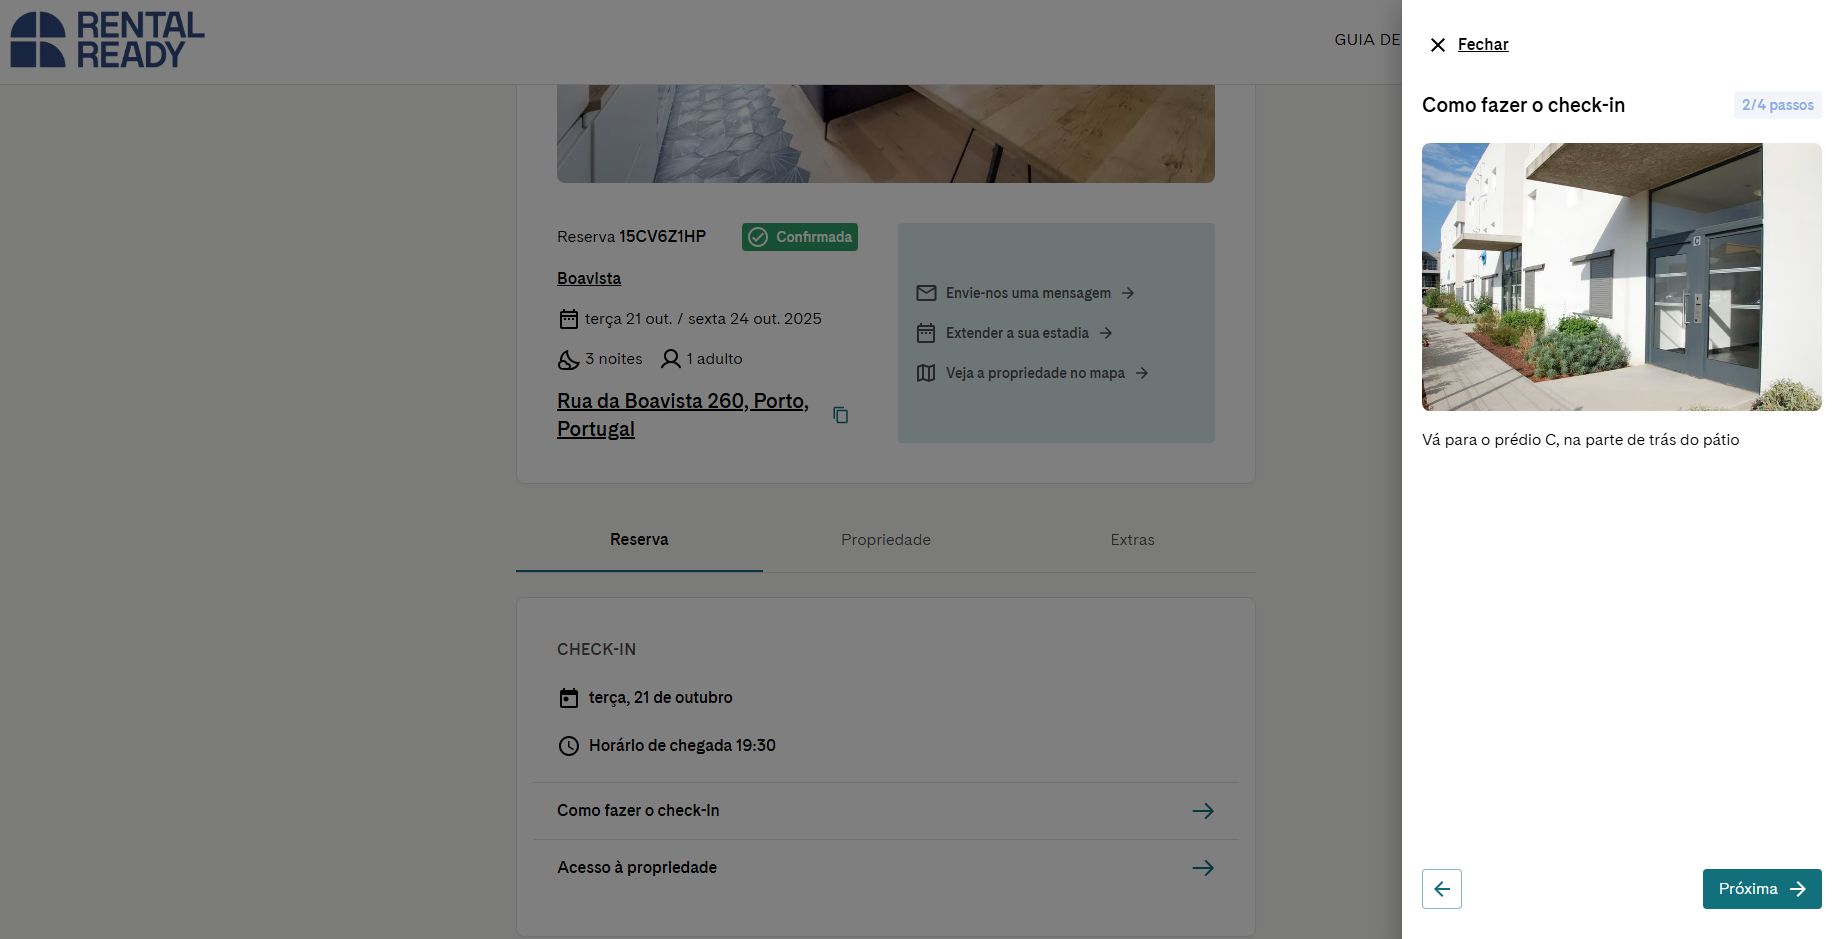Click the calendar icon beside Extender estadia
Screen dimensions: 1836x939
(926, 333)
